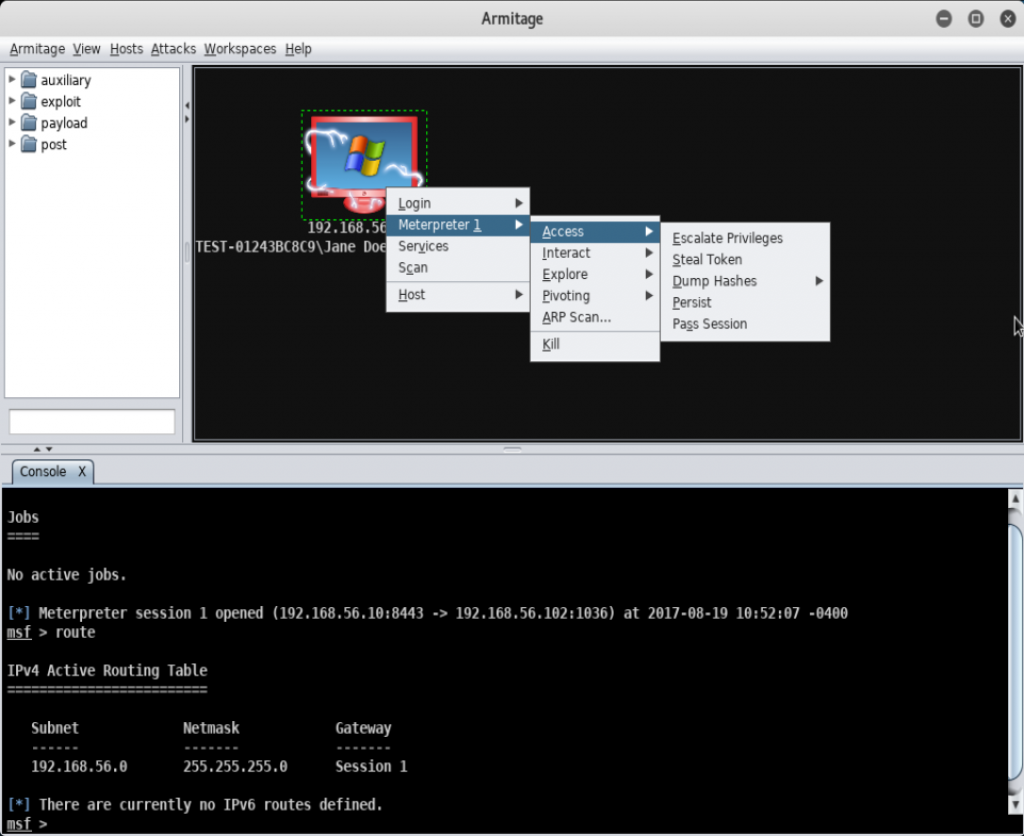
Task: Click the 'Meterpreter session 1 opened' line
Action: [x=428, y=613]
